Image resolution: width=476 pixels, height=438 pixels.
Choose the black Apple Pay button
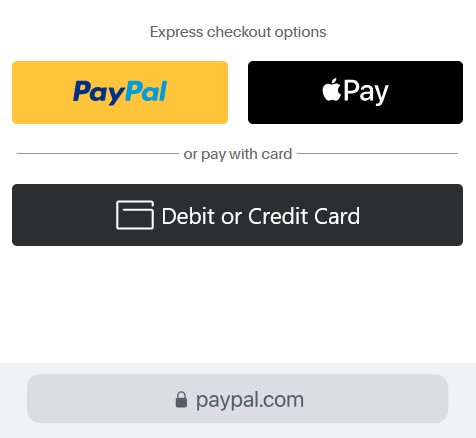tap(355, 92)
